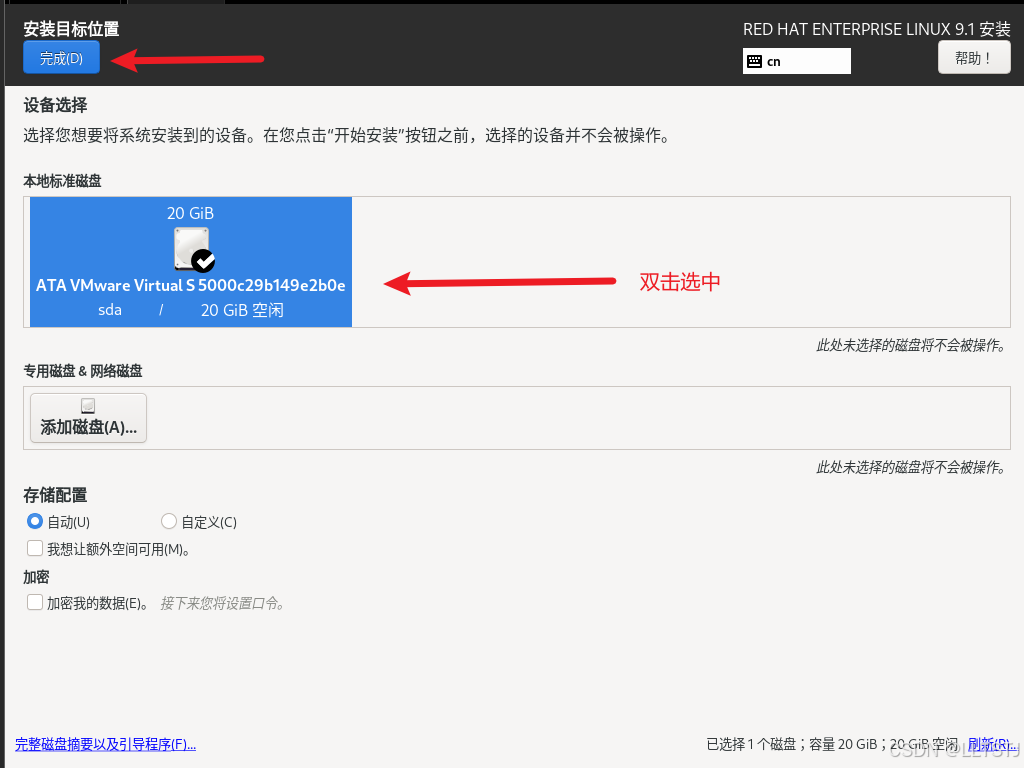Click the 添加磁盘(A)... add disk button
The image size is (1024, 768).
pyautogui.click(x=88, y=418)
